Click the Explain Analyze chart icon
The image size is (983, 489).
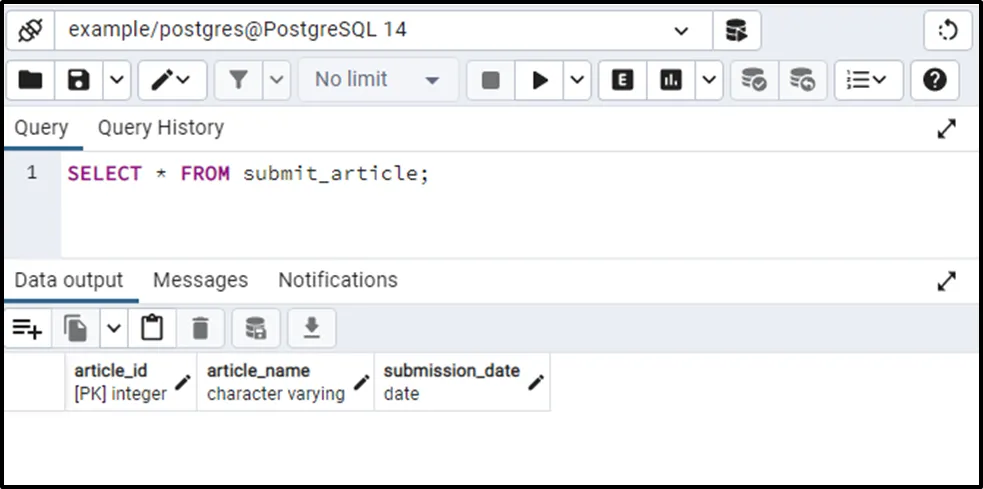tap(671, 80)
